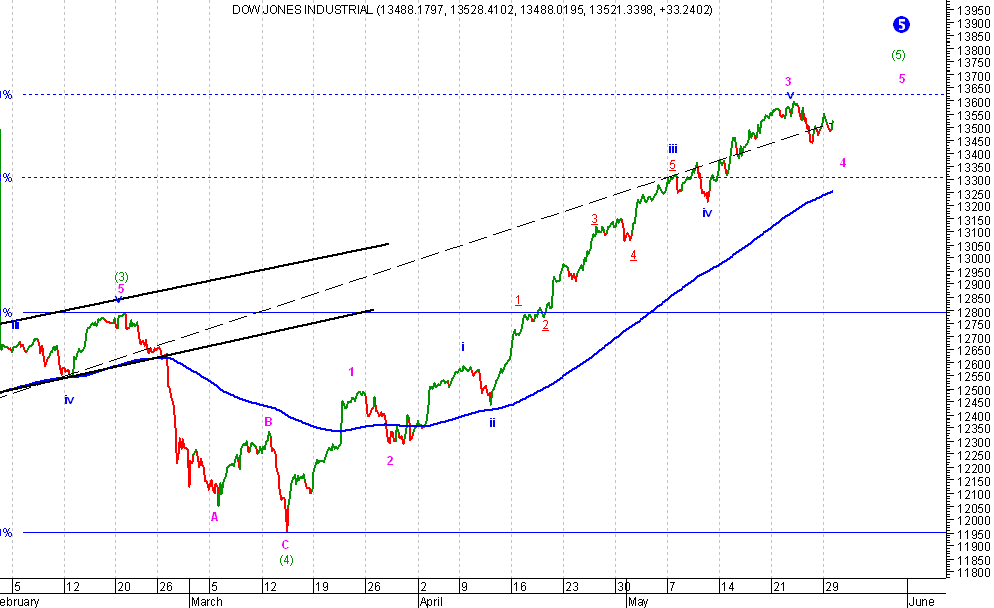Select the blue i wave label
This screenshot has width=994, height=608.
pos(463,347)
